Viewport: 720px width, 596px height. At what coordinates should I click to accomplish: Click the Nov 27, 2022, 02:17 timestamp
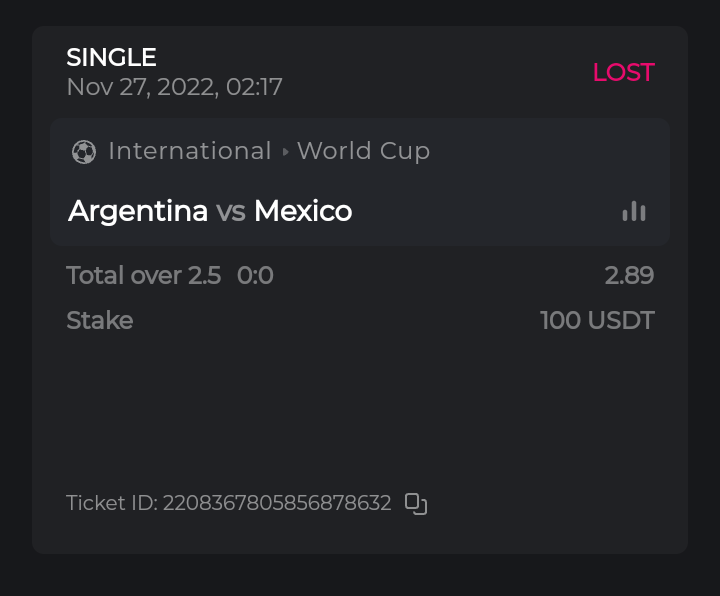click(x=174, y=87)
